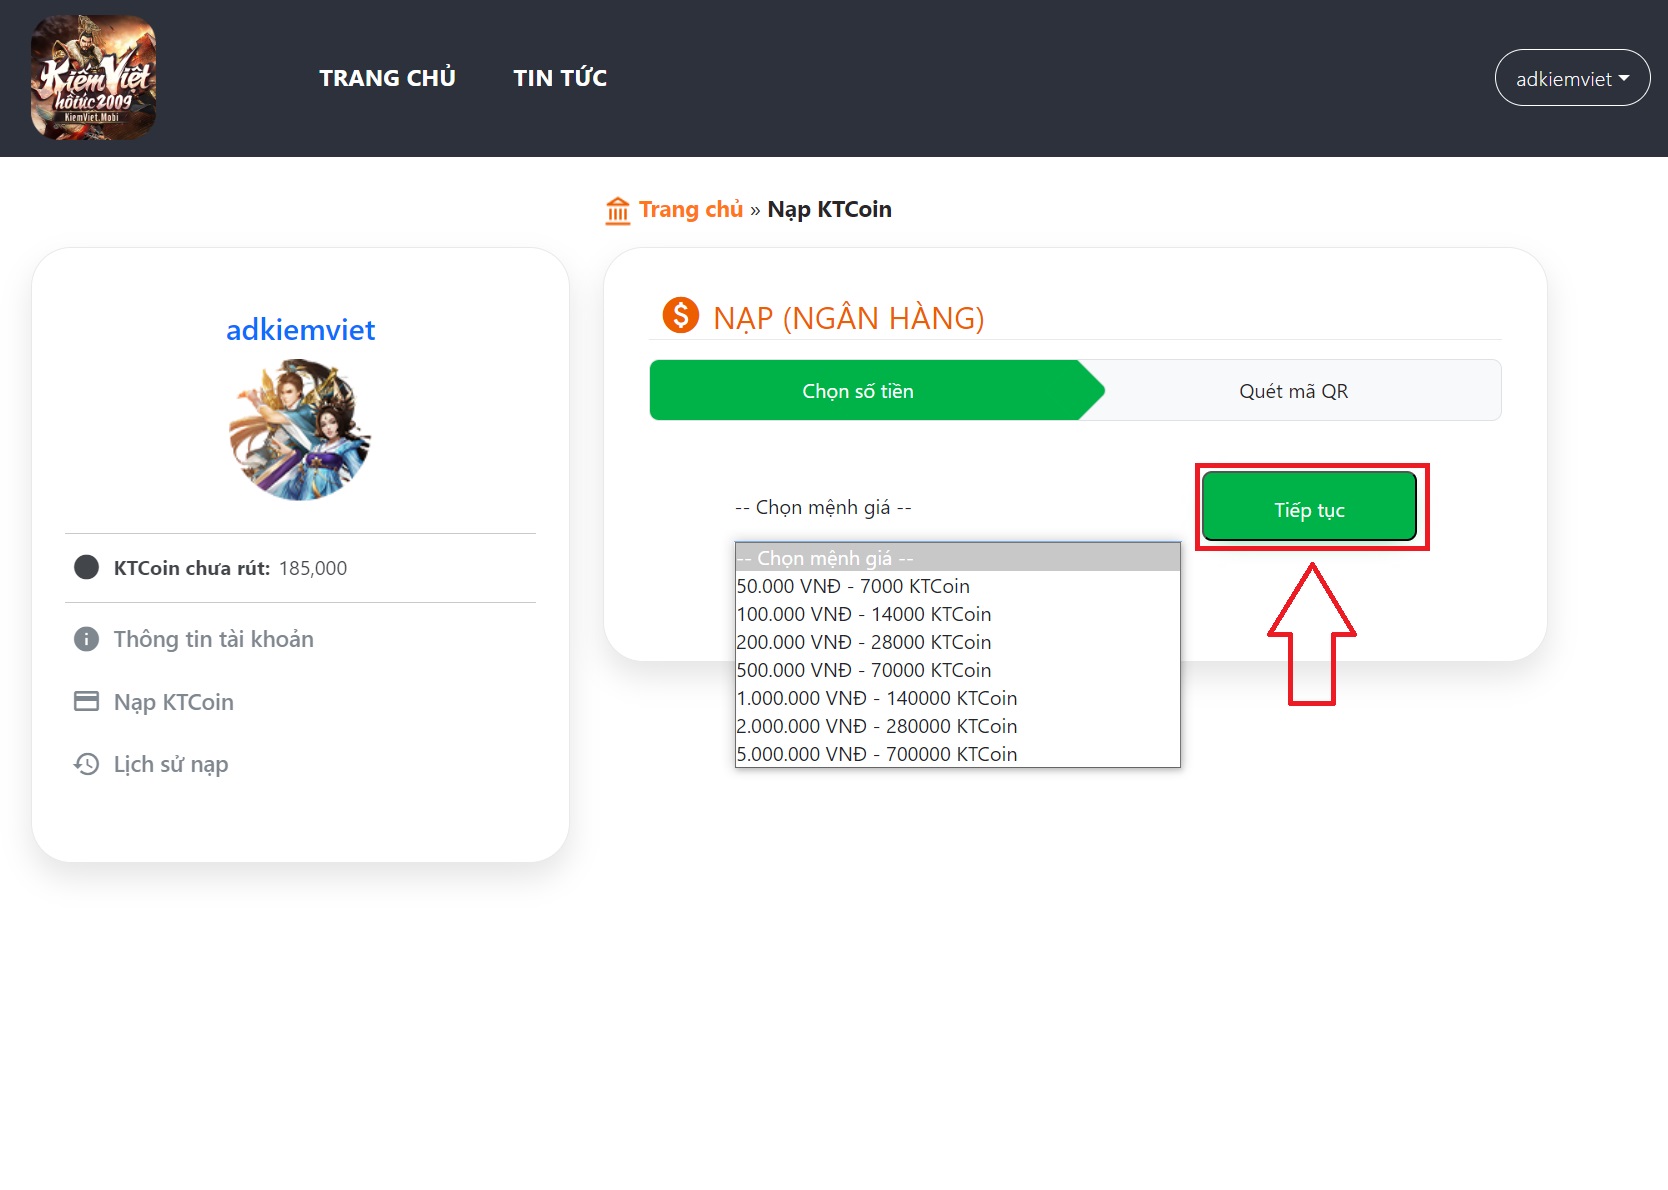Pick 500.000 VNĐ - 70000 KTCoin option
The image size is (1668, 1190).
click(x=864, y=670)
